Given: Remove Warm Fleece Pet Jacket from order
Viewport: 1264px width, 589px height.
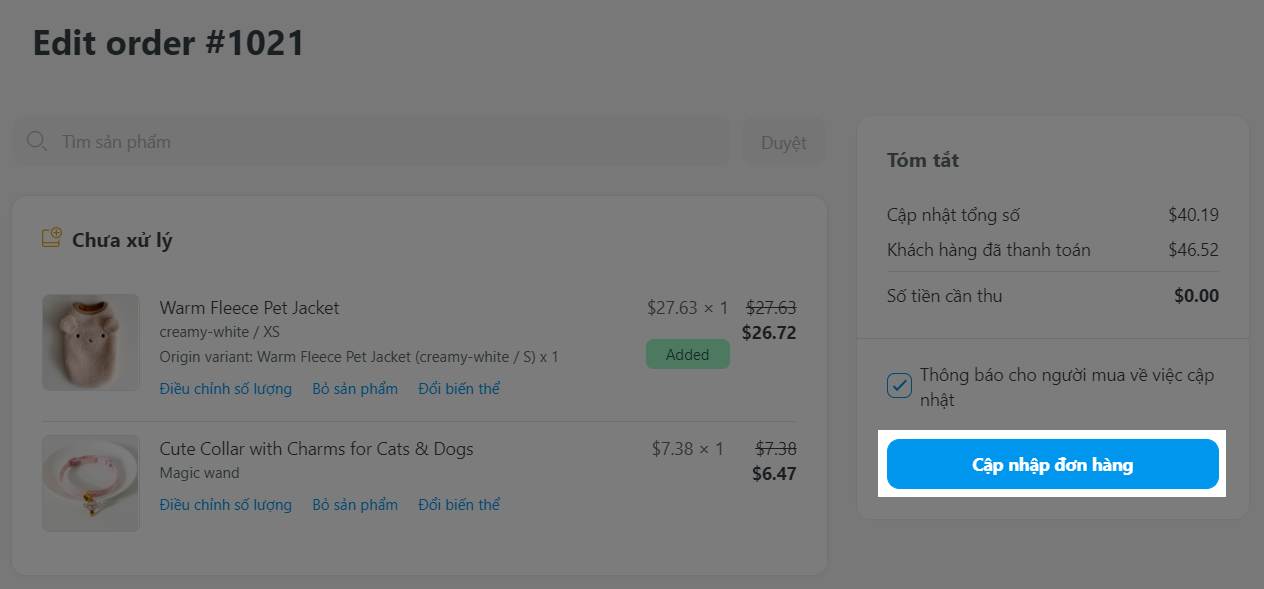Looking at the screenshot, I should (355, 389).
